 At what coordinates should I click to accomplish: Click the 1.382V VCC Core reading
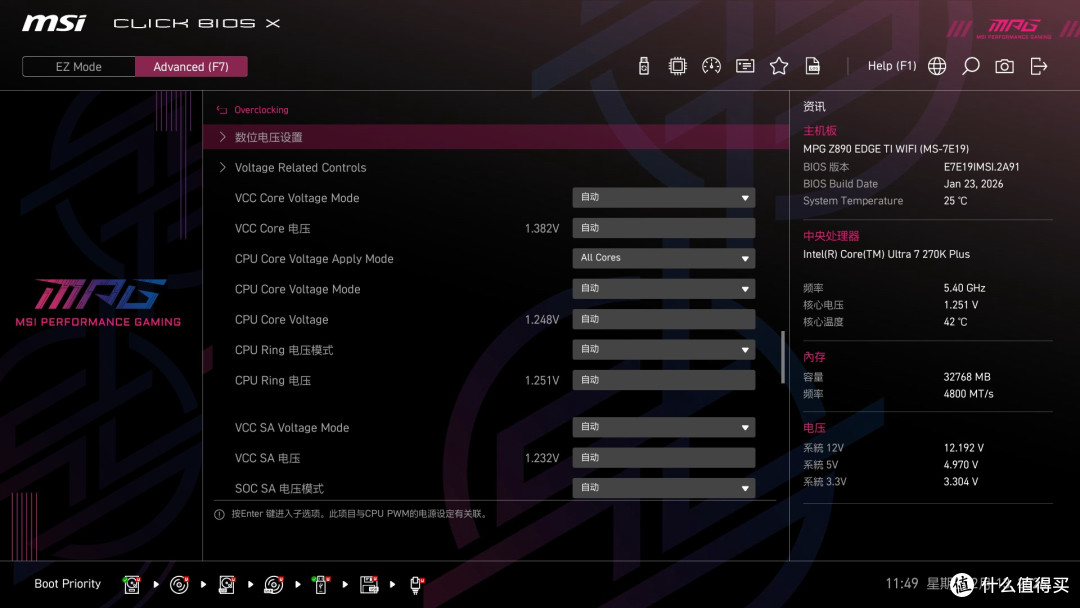tap(542, 229)
